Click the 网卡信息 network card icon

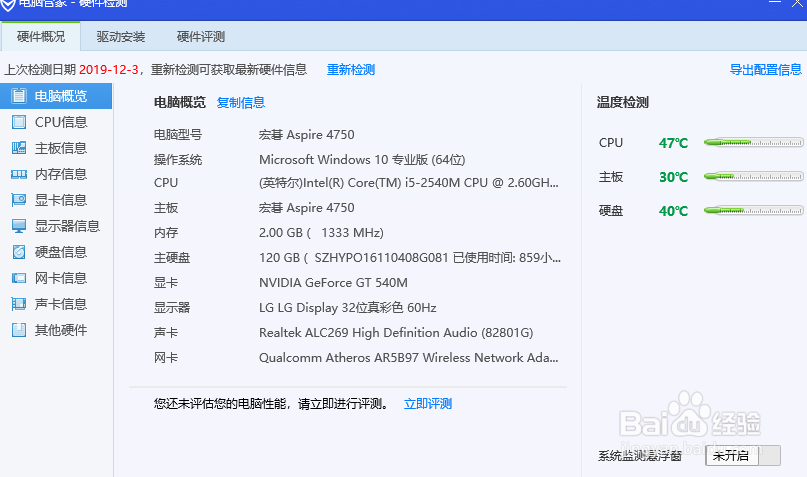pos(19,278)
